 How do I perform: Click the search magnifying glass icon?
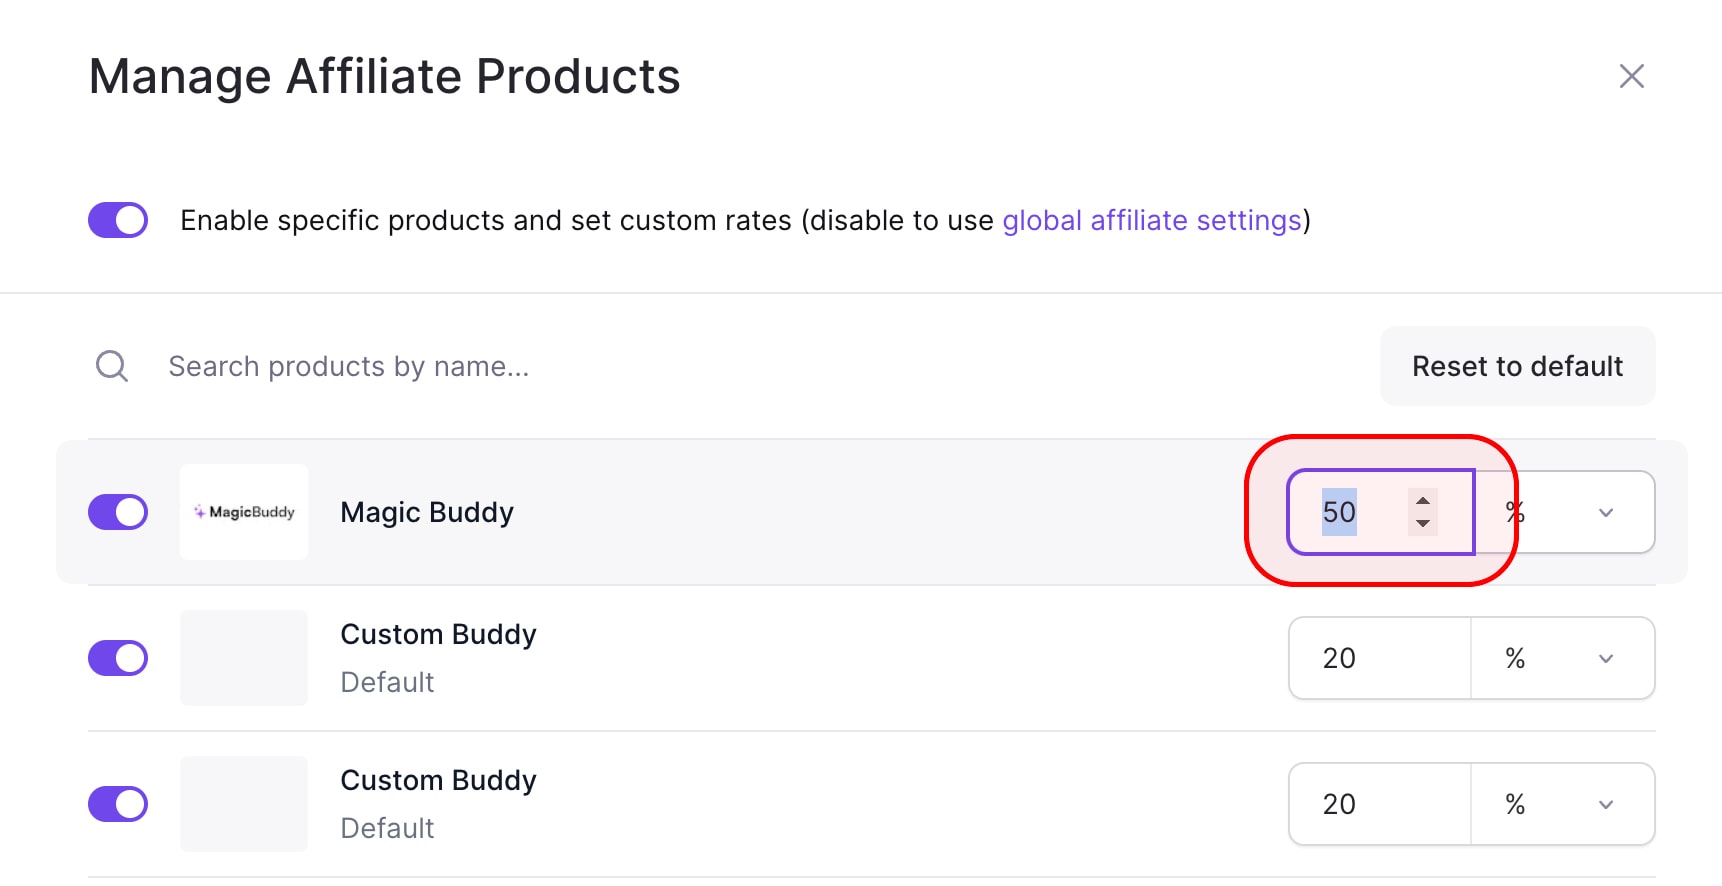pos(111,366)
